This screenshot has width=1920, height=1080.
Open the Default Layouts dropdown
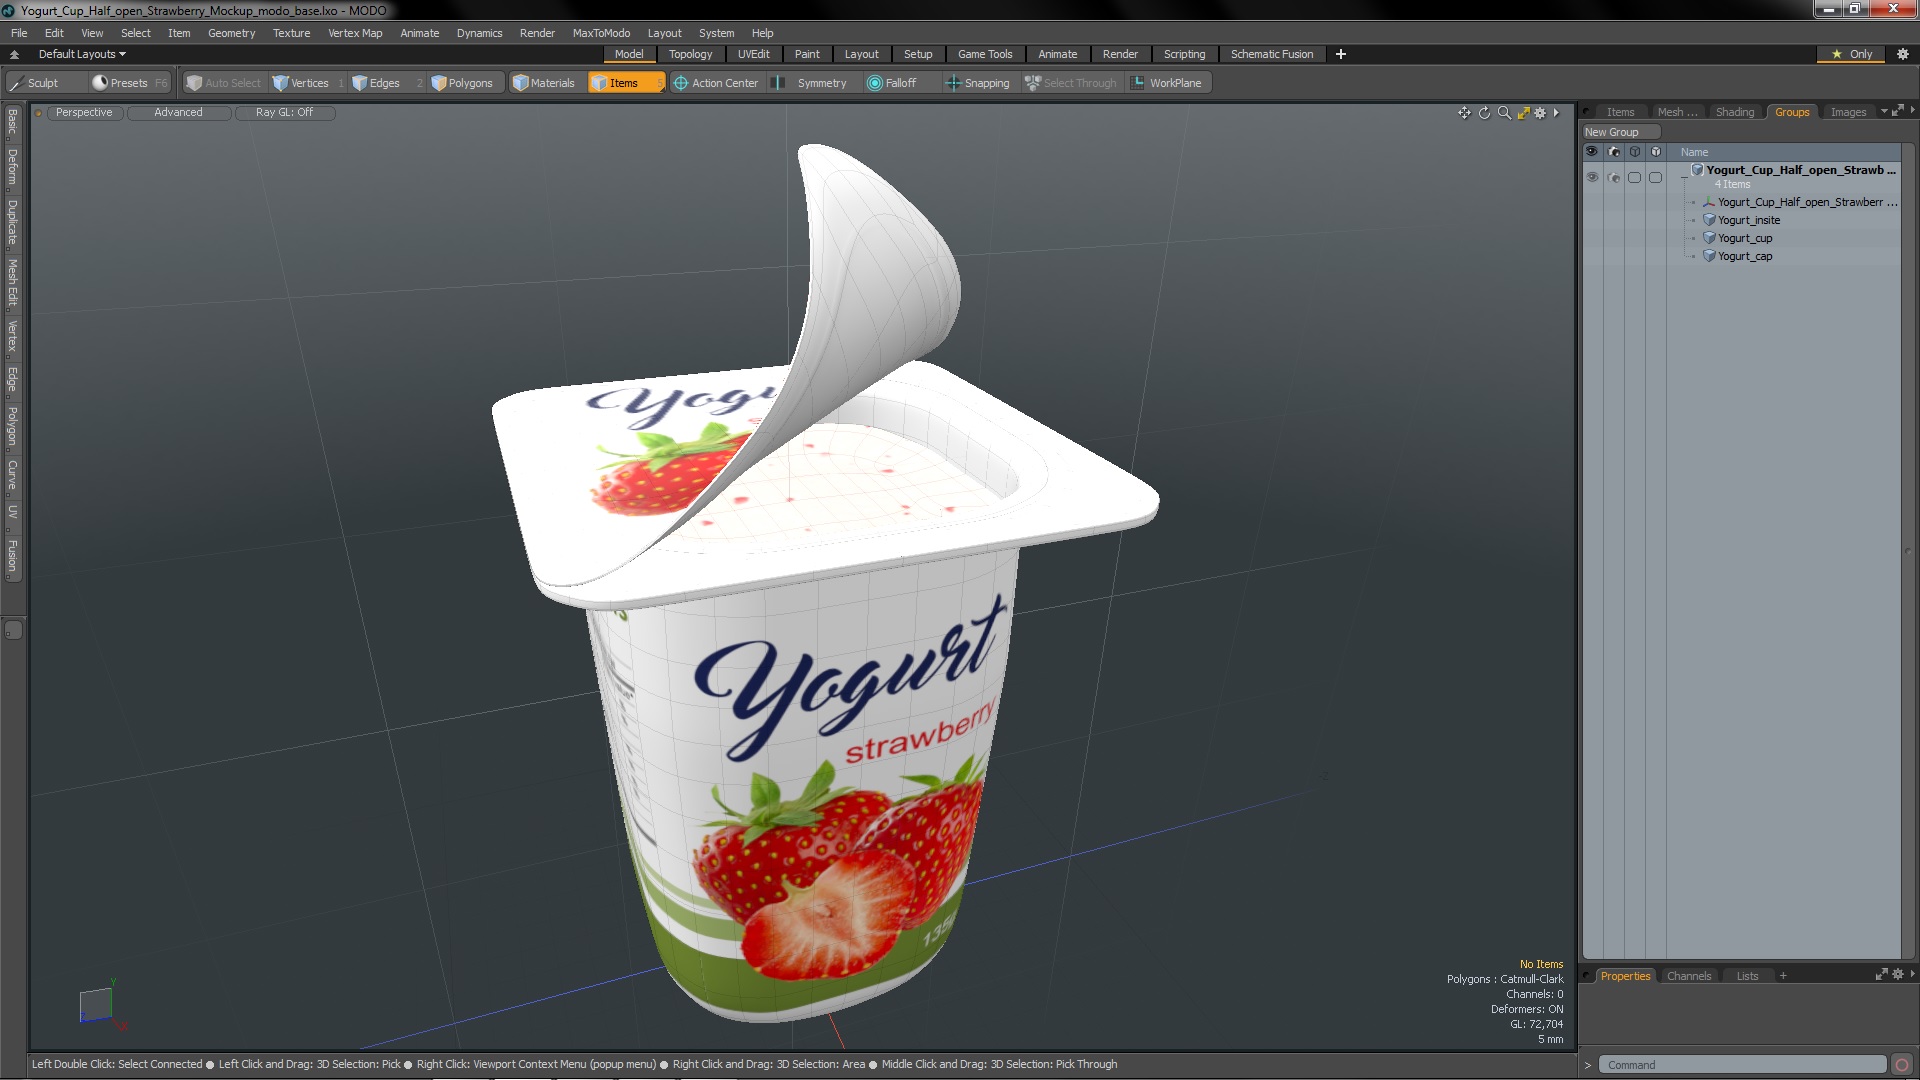click(82, 54)
